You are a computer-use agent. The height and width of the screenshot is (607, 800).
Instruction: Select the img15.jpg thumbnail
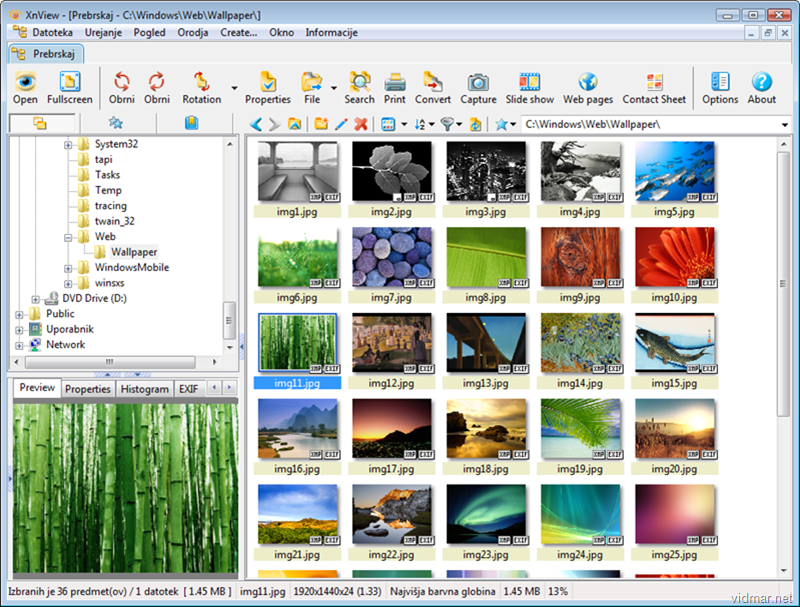(x=676, y=341)
